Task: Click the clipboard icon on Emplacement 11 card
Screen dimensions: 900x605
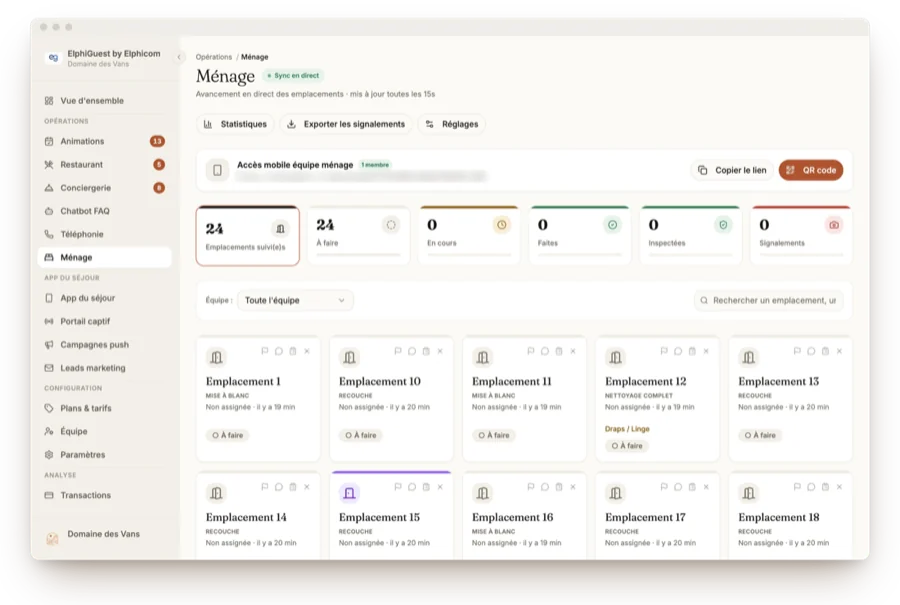Action: tap(558, 351)
